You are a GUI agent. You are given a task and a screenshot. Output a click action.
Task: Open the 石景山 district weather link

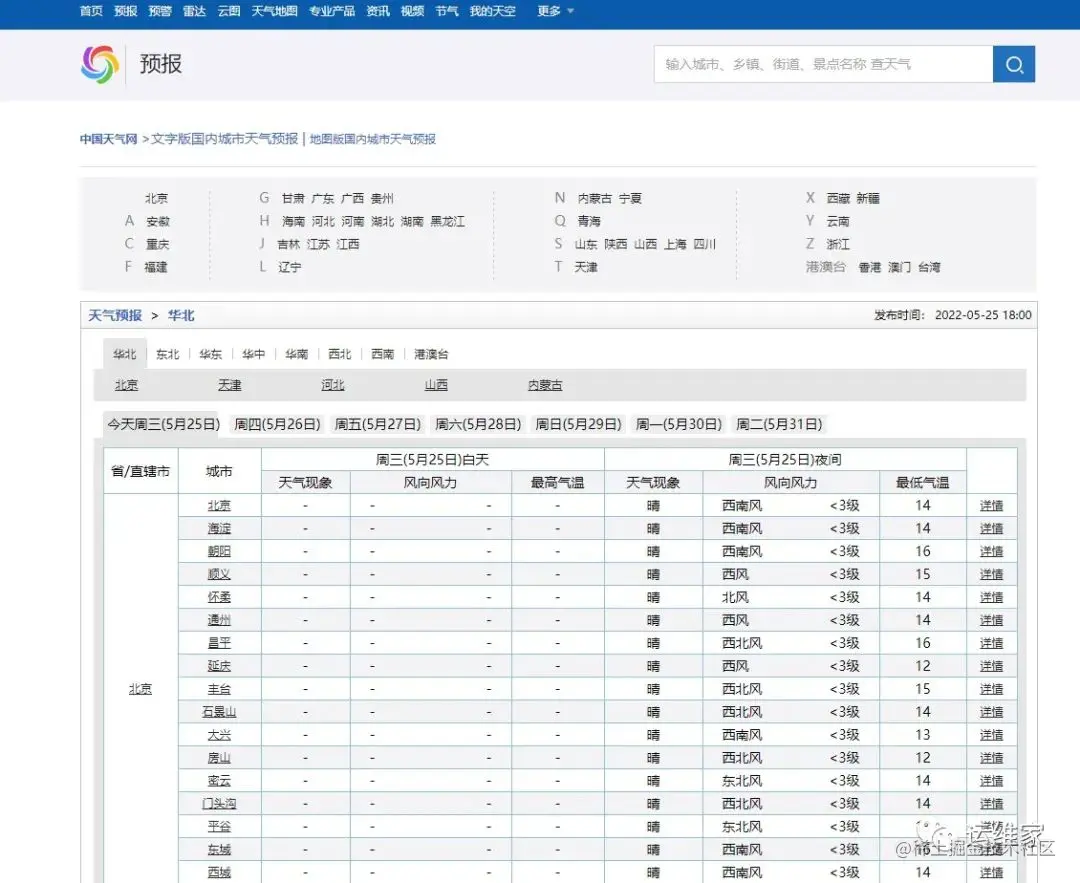219,711
